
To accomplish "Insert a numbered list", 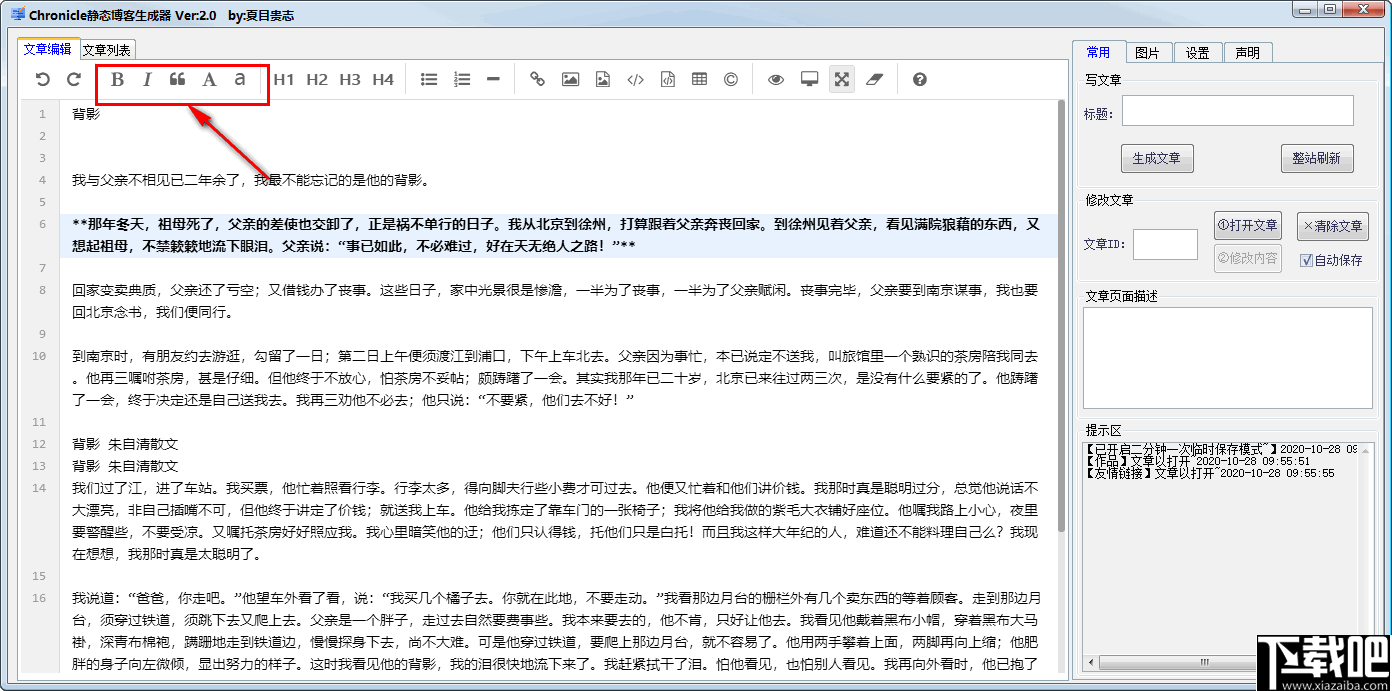I will [461, 79].
